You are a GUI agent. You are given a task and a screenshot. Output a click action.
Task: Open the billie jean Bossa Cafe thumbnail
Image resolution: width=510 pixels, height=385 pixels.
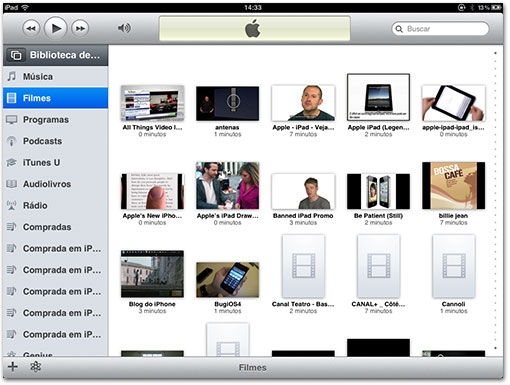(453, 186)
